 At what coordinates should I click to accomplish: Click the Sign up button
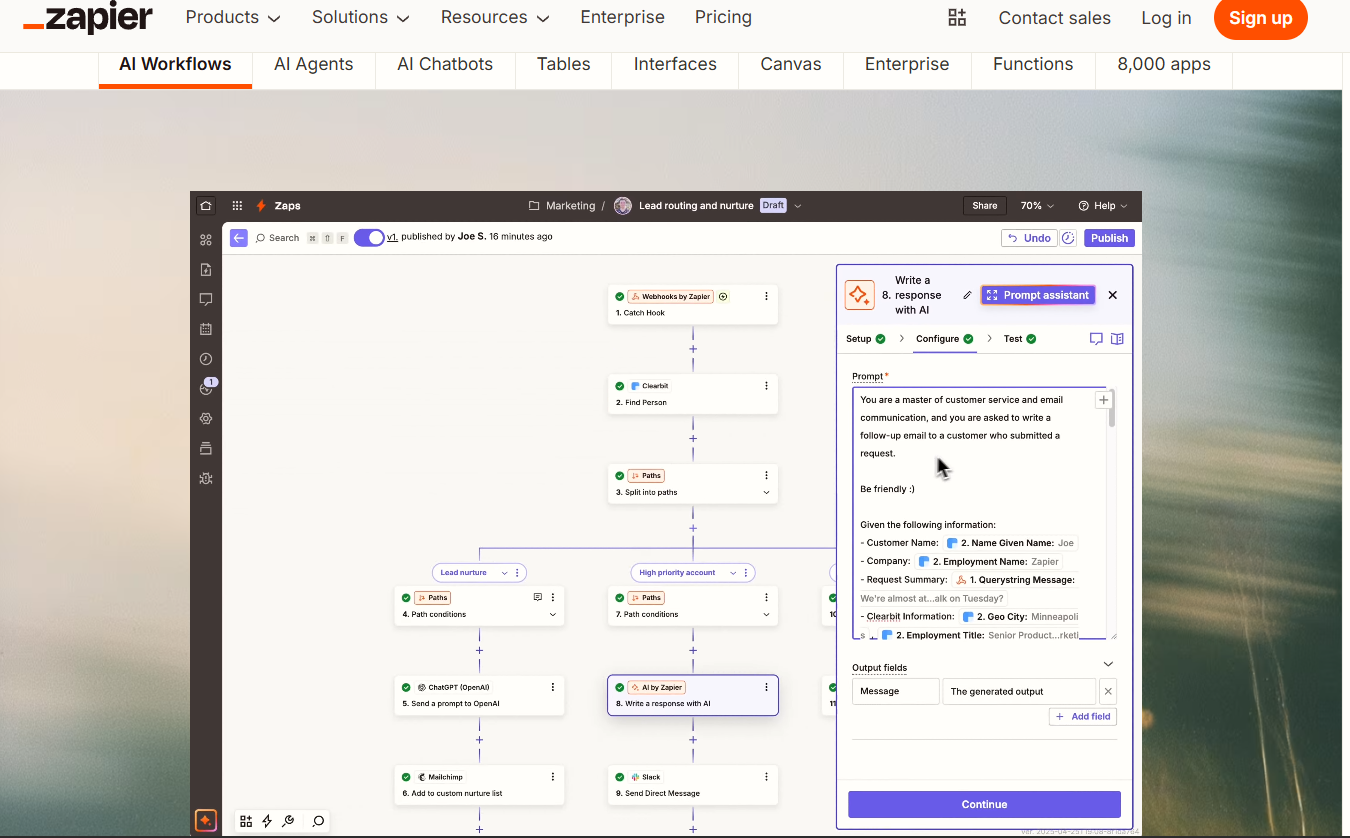click(1261, 18)
